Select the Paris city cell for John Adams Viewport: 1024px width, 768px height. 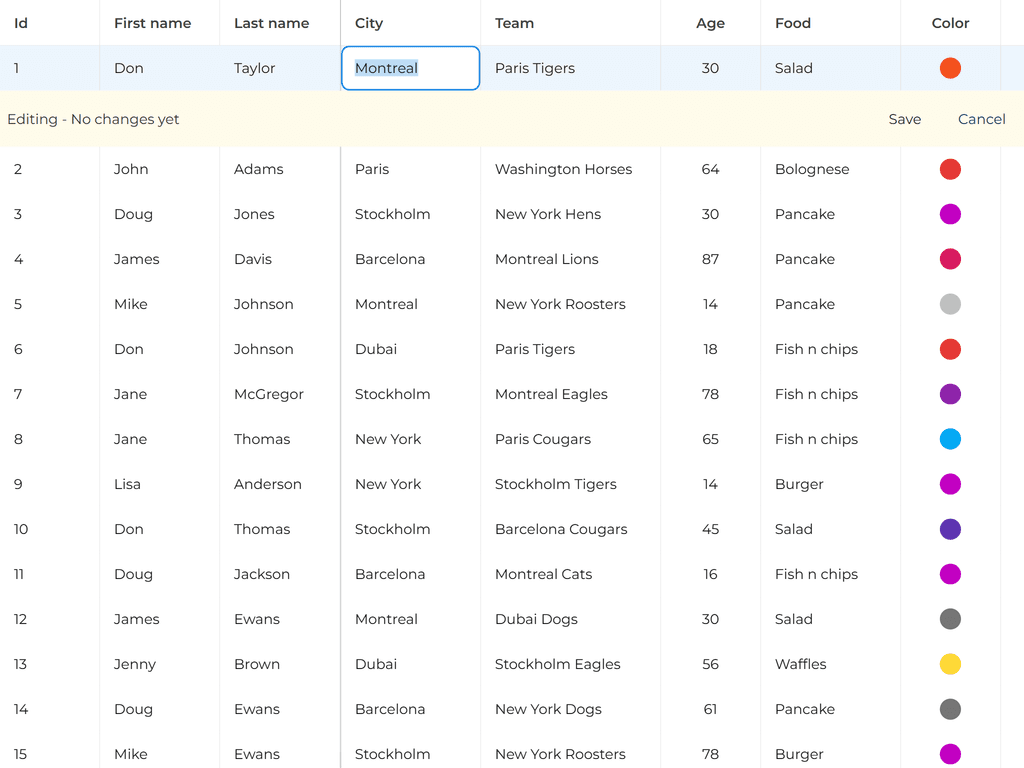pyautogui.click(x=372, y=169)
